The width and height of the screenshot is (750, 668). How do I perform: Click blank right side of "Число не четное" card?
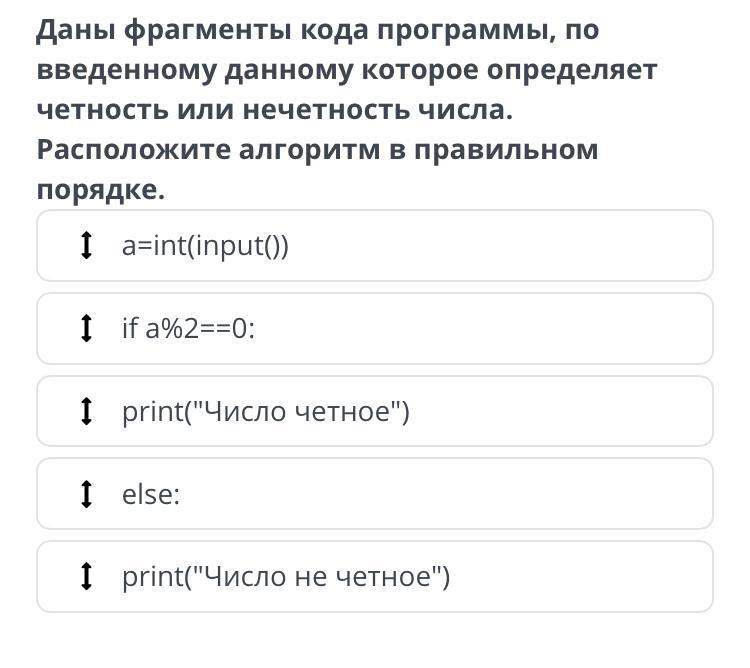(600, 577)
